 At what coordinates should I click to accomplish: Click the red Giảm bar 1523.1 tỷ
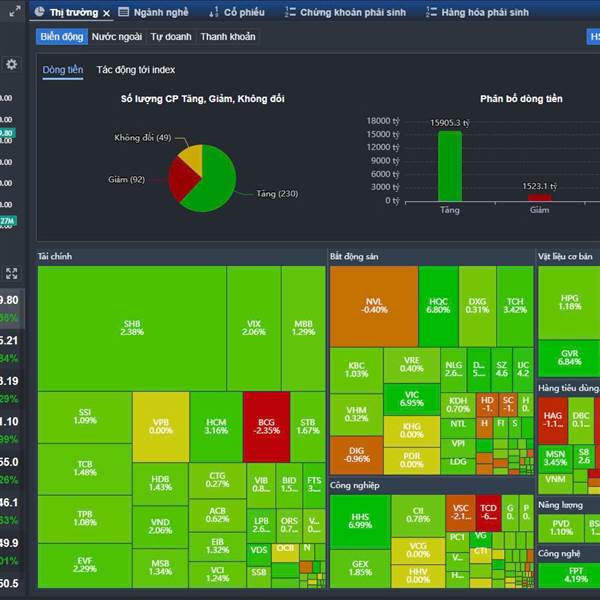click(x=539, y=198)
